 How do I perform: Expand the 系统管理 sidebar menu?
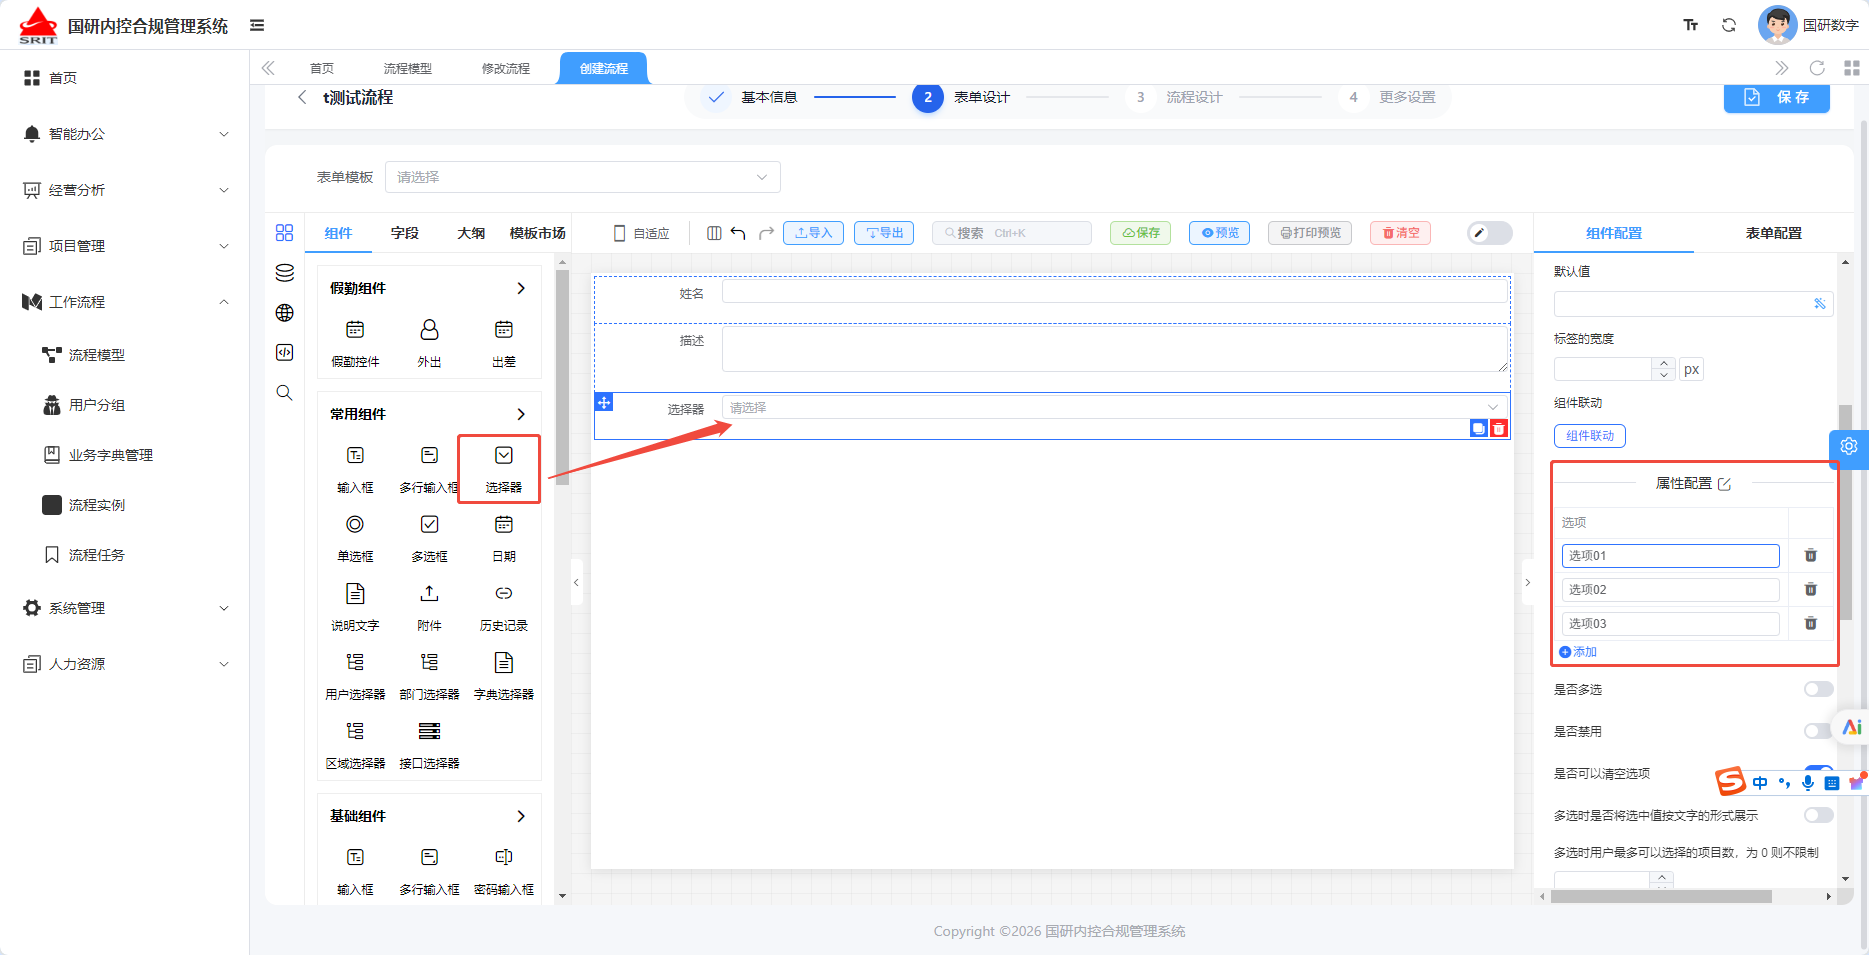(x=125, y=608)
